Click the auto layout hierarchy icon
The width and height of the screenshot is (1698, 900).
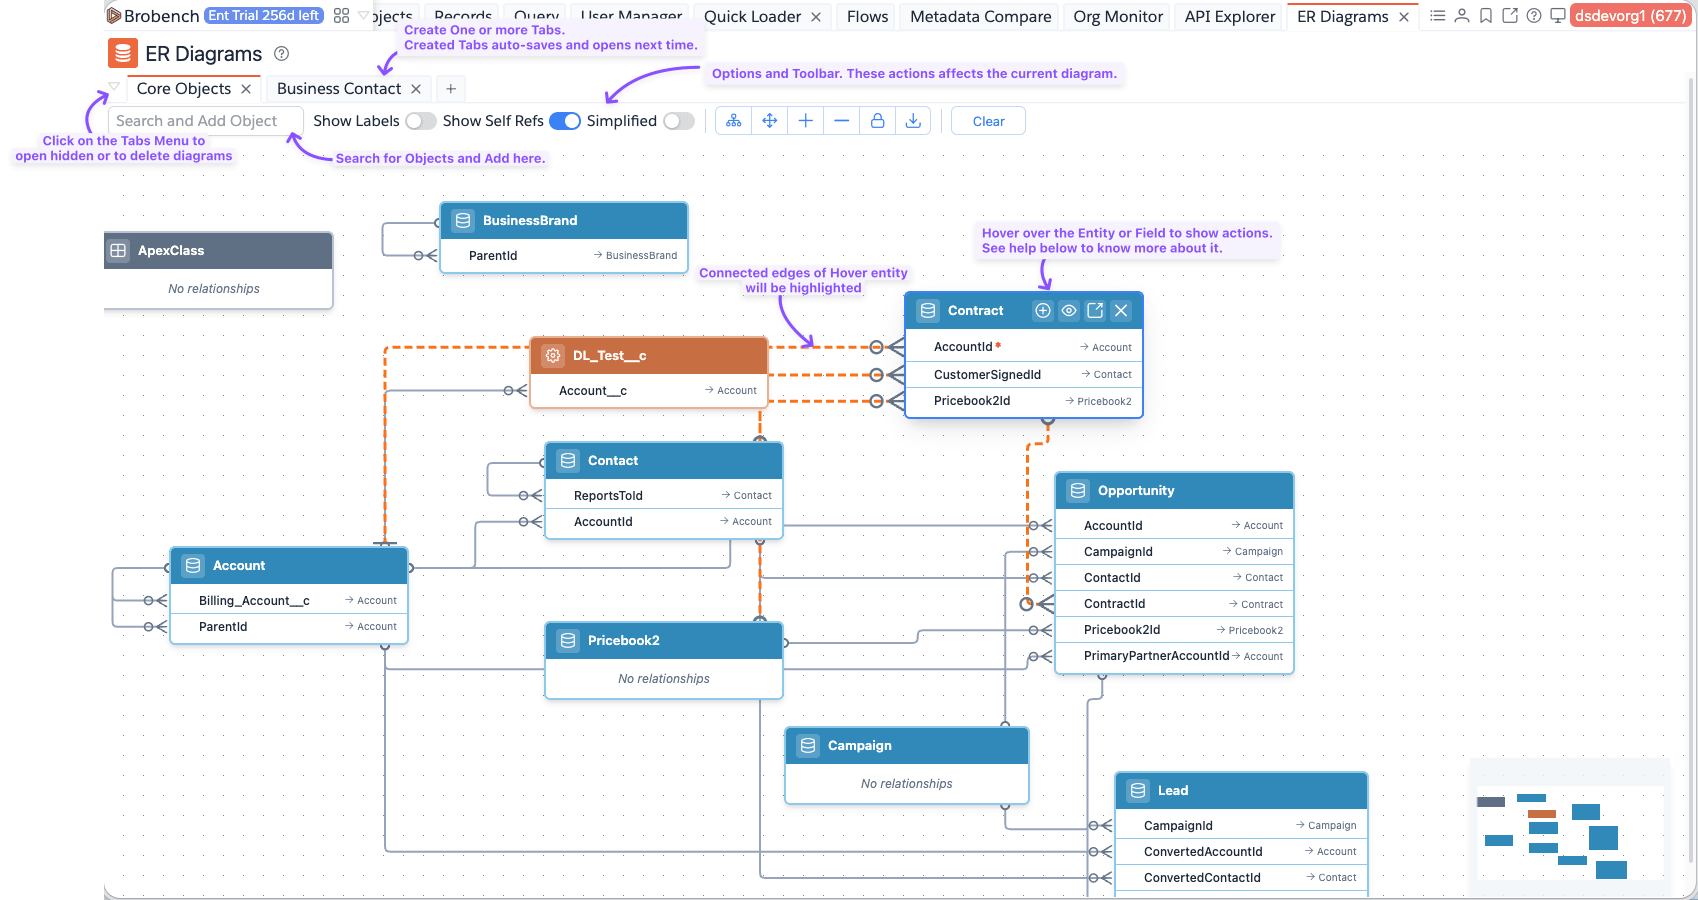tap(733, 121)
